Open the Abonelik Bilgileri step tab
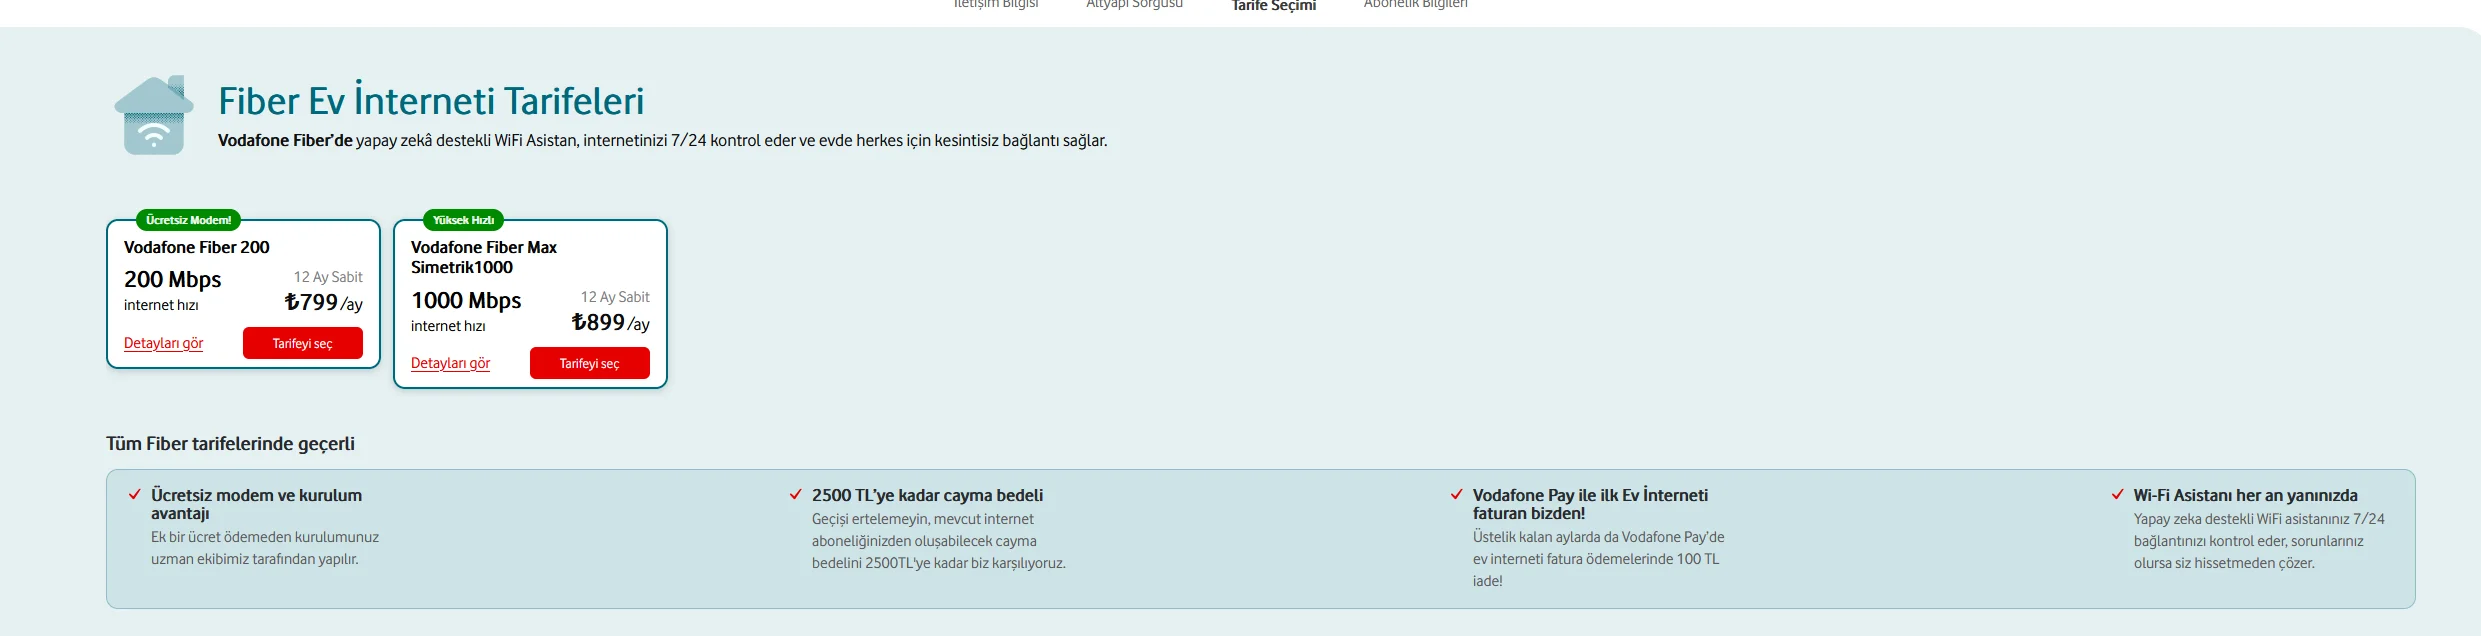Screen dimensions: 2481x636 point(1415,4)
